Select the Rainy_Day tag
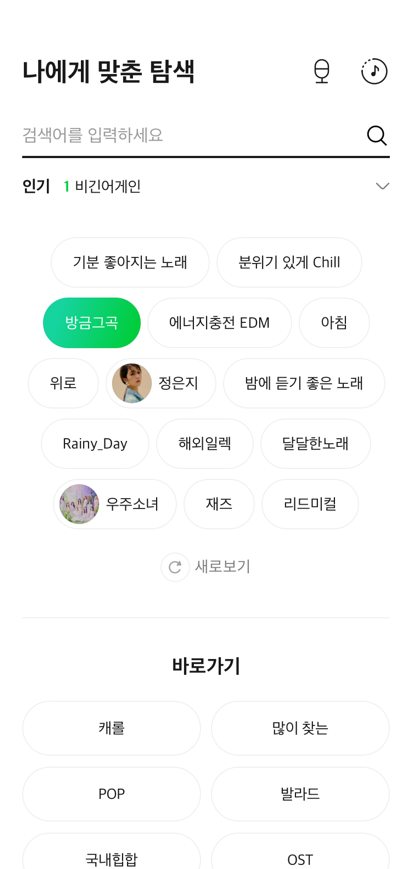 [95, 443]
